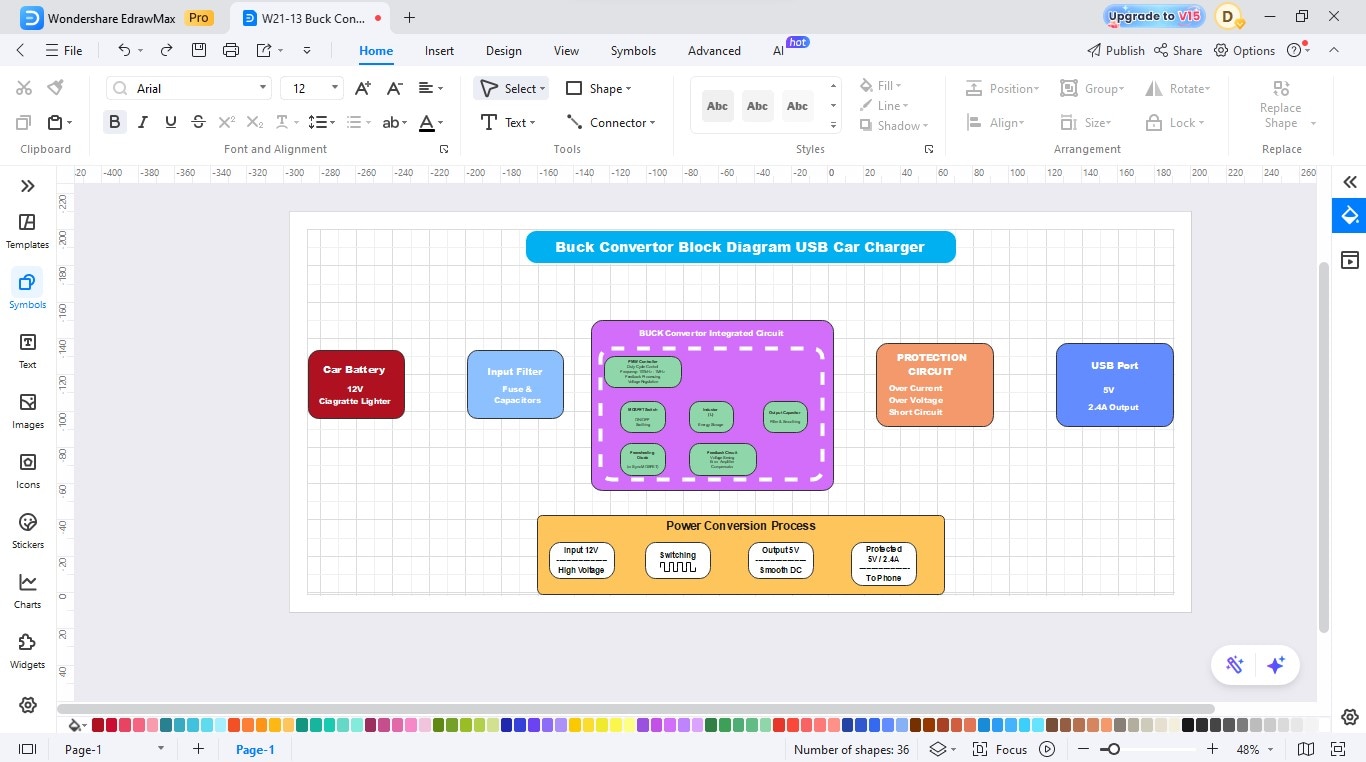Click the AI sparkle assistant button

coord(1275,666)
